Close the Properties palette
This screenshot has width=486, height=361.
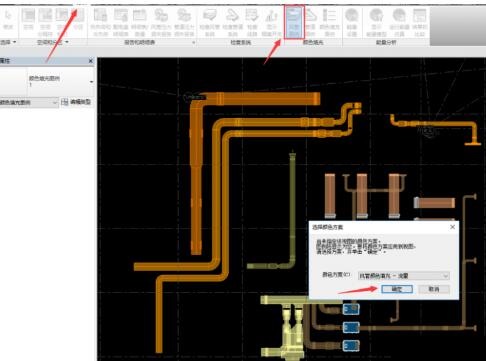click(91, 61)
